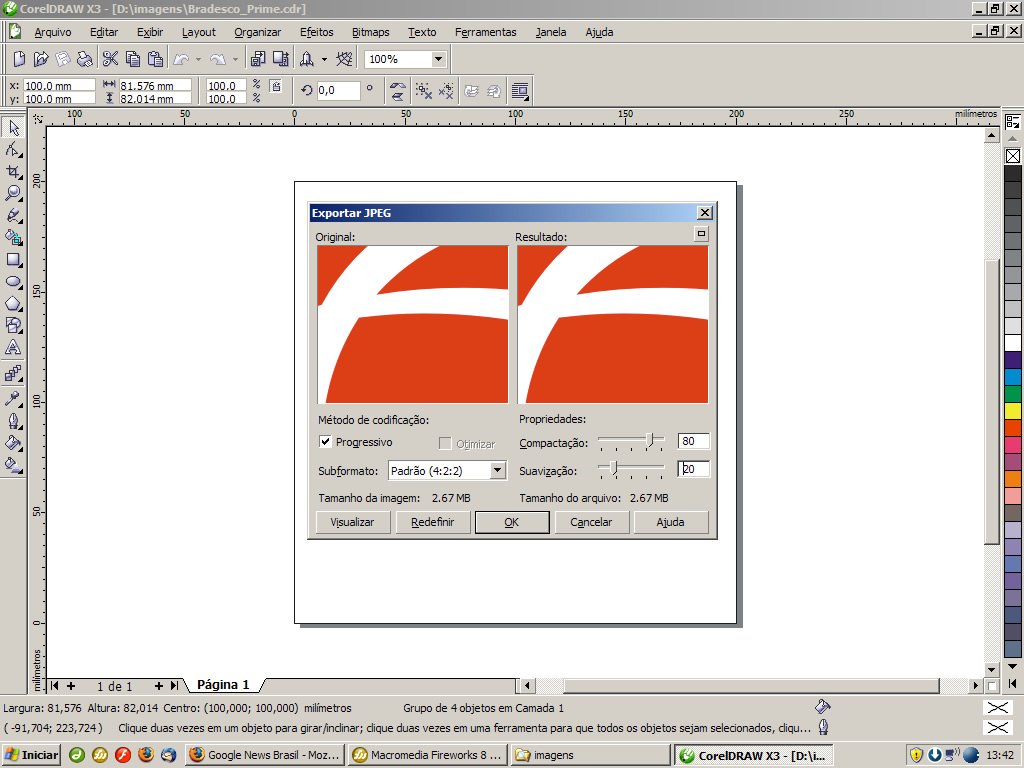The image size is (1024, 768).
Task: Select the Interactive Fill tool
Action: (13, 465)
